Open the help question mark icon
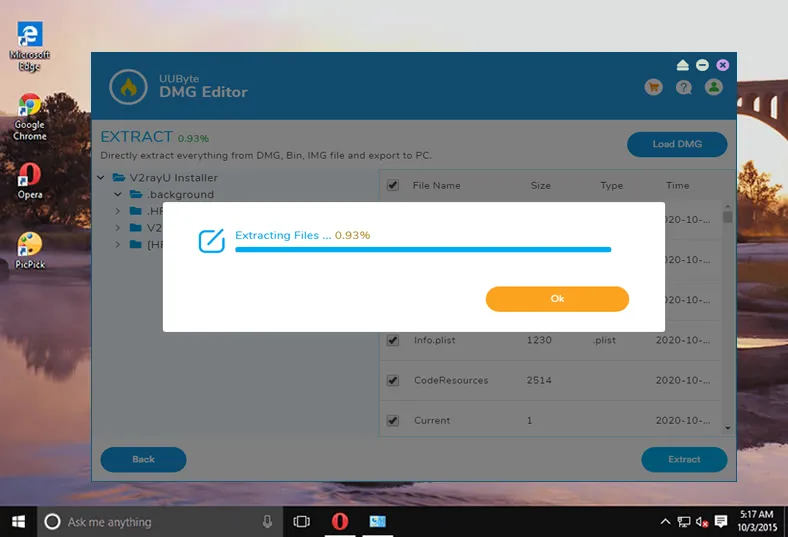 point(683,87)
